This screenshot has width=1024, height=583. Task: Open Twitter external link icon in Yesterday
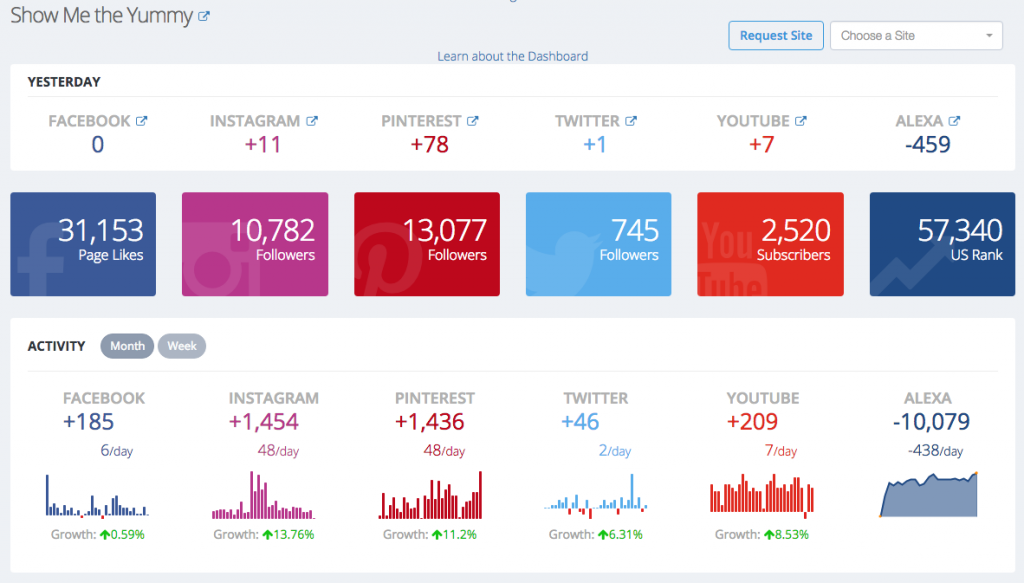tap(631, 121)
